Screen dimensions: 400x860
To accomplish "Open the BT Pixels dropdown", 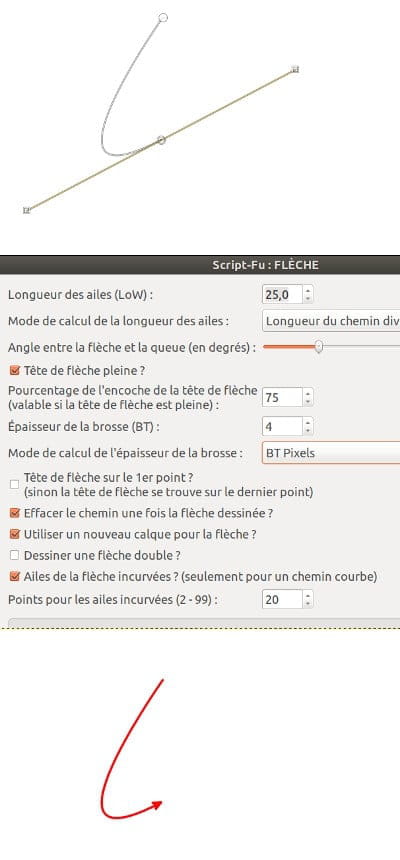I will click(x=331, y=453).
